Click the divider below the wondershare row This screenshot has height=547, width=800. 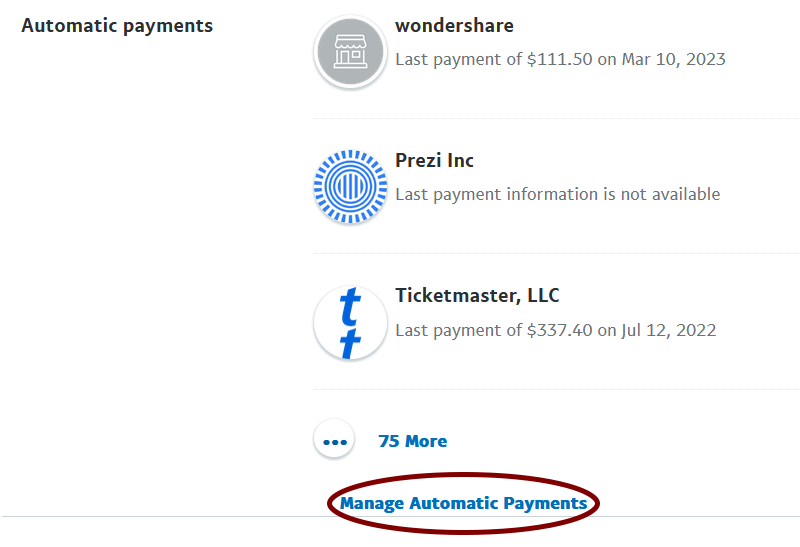point(556,118)
